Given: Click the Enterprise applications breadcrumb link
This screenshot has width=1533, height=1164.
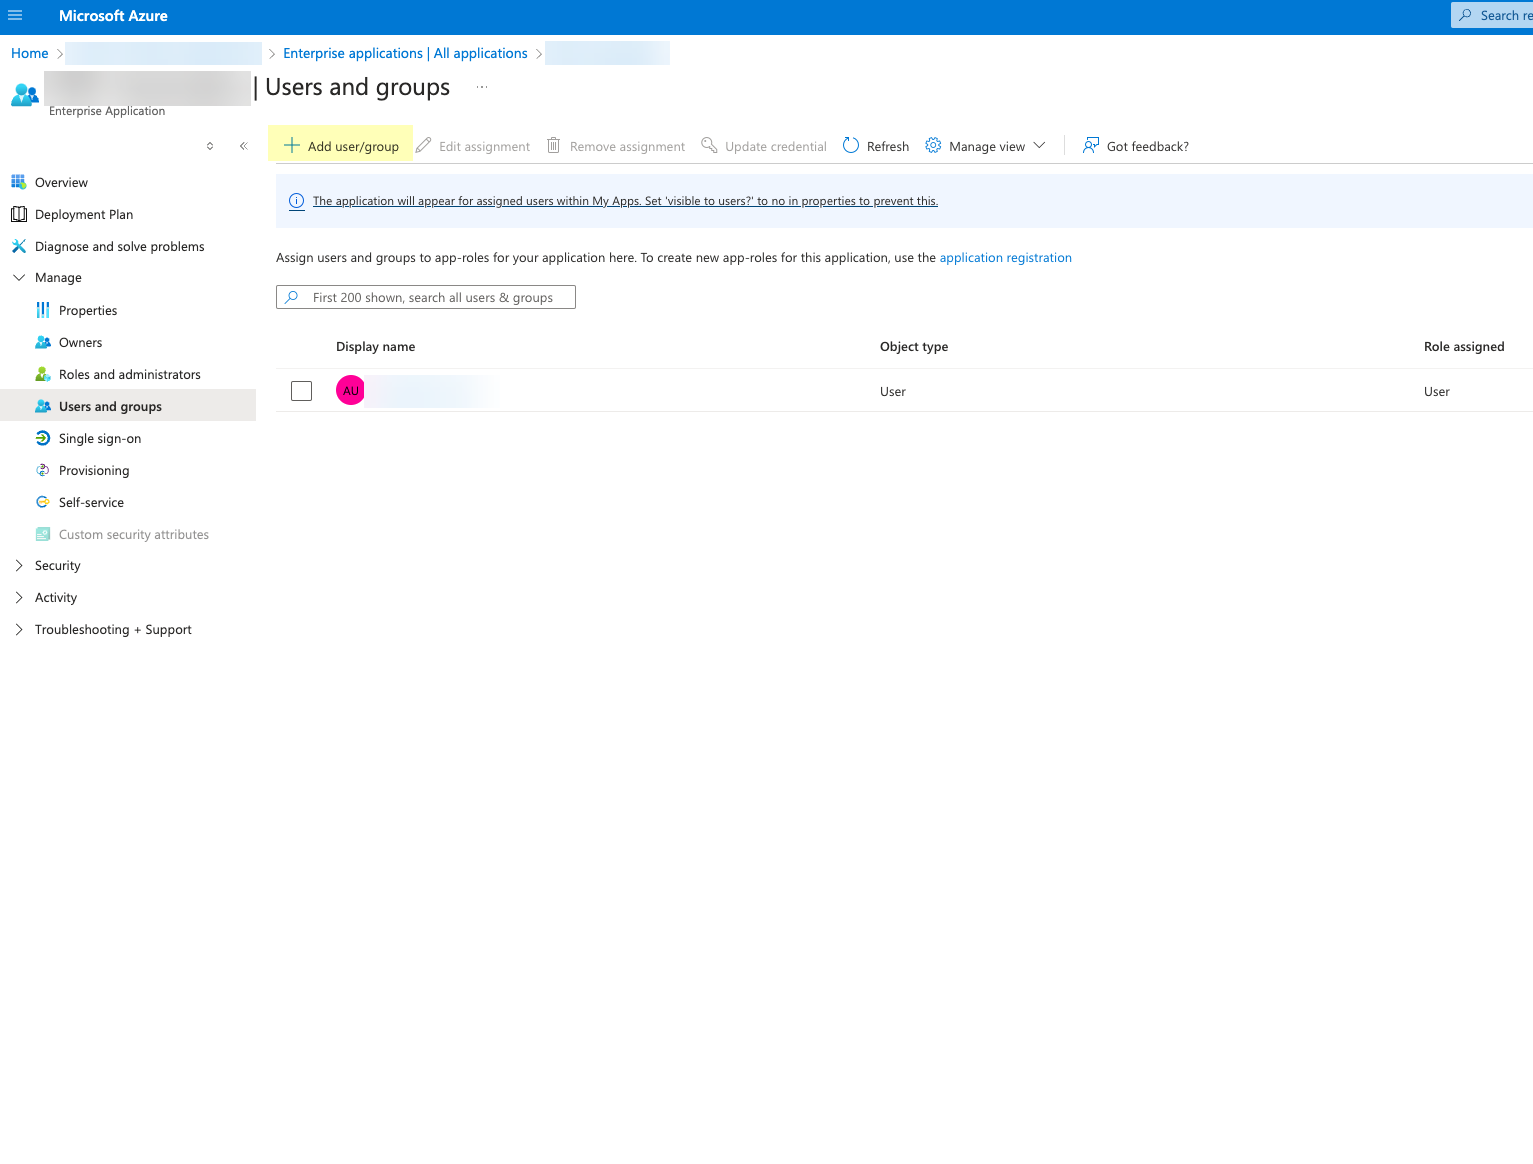Looking at the screenshot, I should pos(405,54).
